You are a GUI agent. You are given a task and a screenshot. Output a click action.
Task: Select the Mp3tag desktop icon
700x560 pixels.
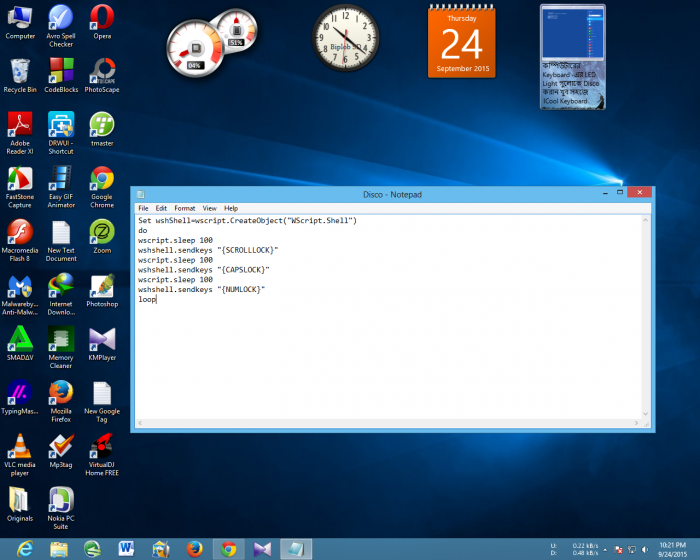[61, 451]
